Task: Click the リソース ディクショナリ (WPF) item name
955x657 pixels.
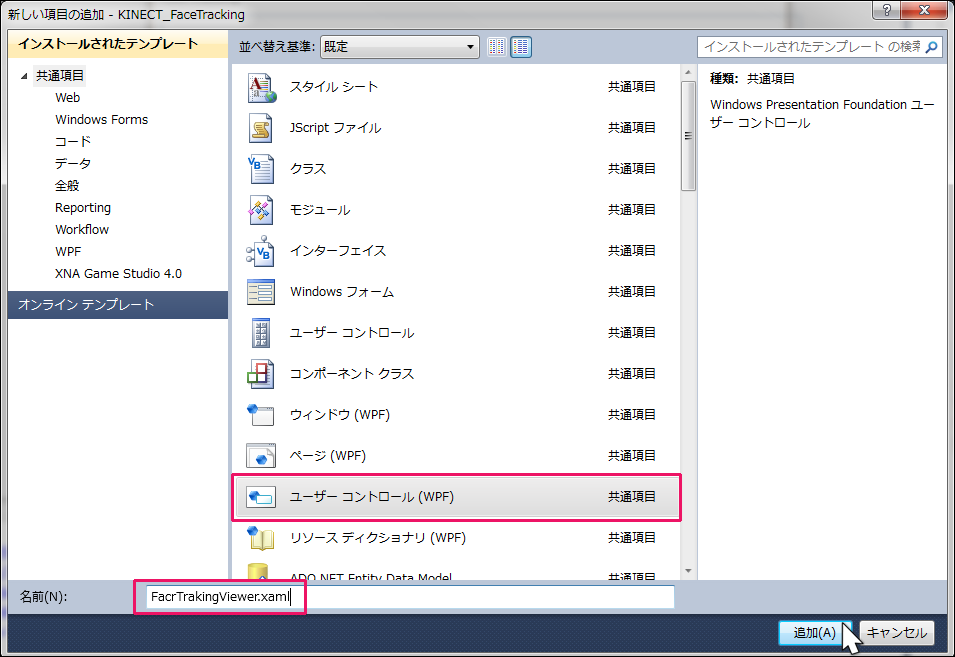Action: [x=378, y=538]
